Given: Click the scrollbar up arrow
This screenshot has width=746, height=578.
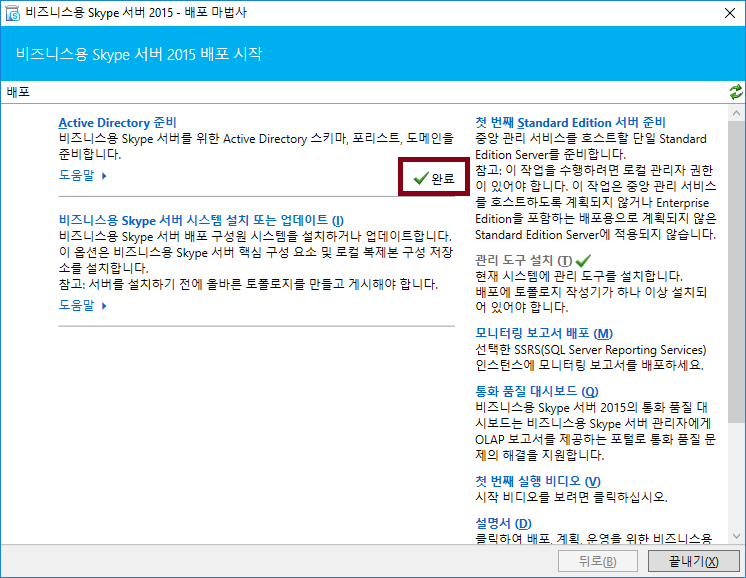Looking at the screenshot, I should (x=736, y=113).
